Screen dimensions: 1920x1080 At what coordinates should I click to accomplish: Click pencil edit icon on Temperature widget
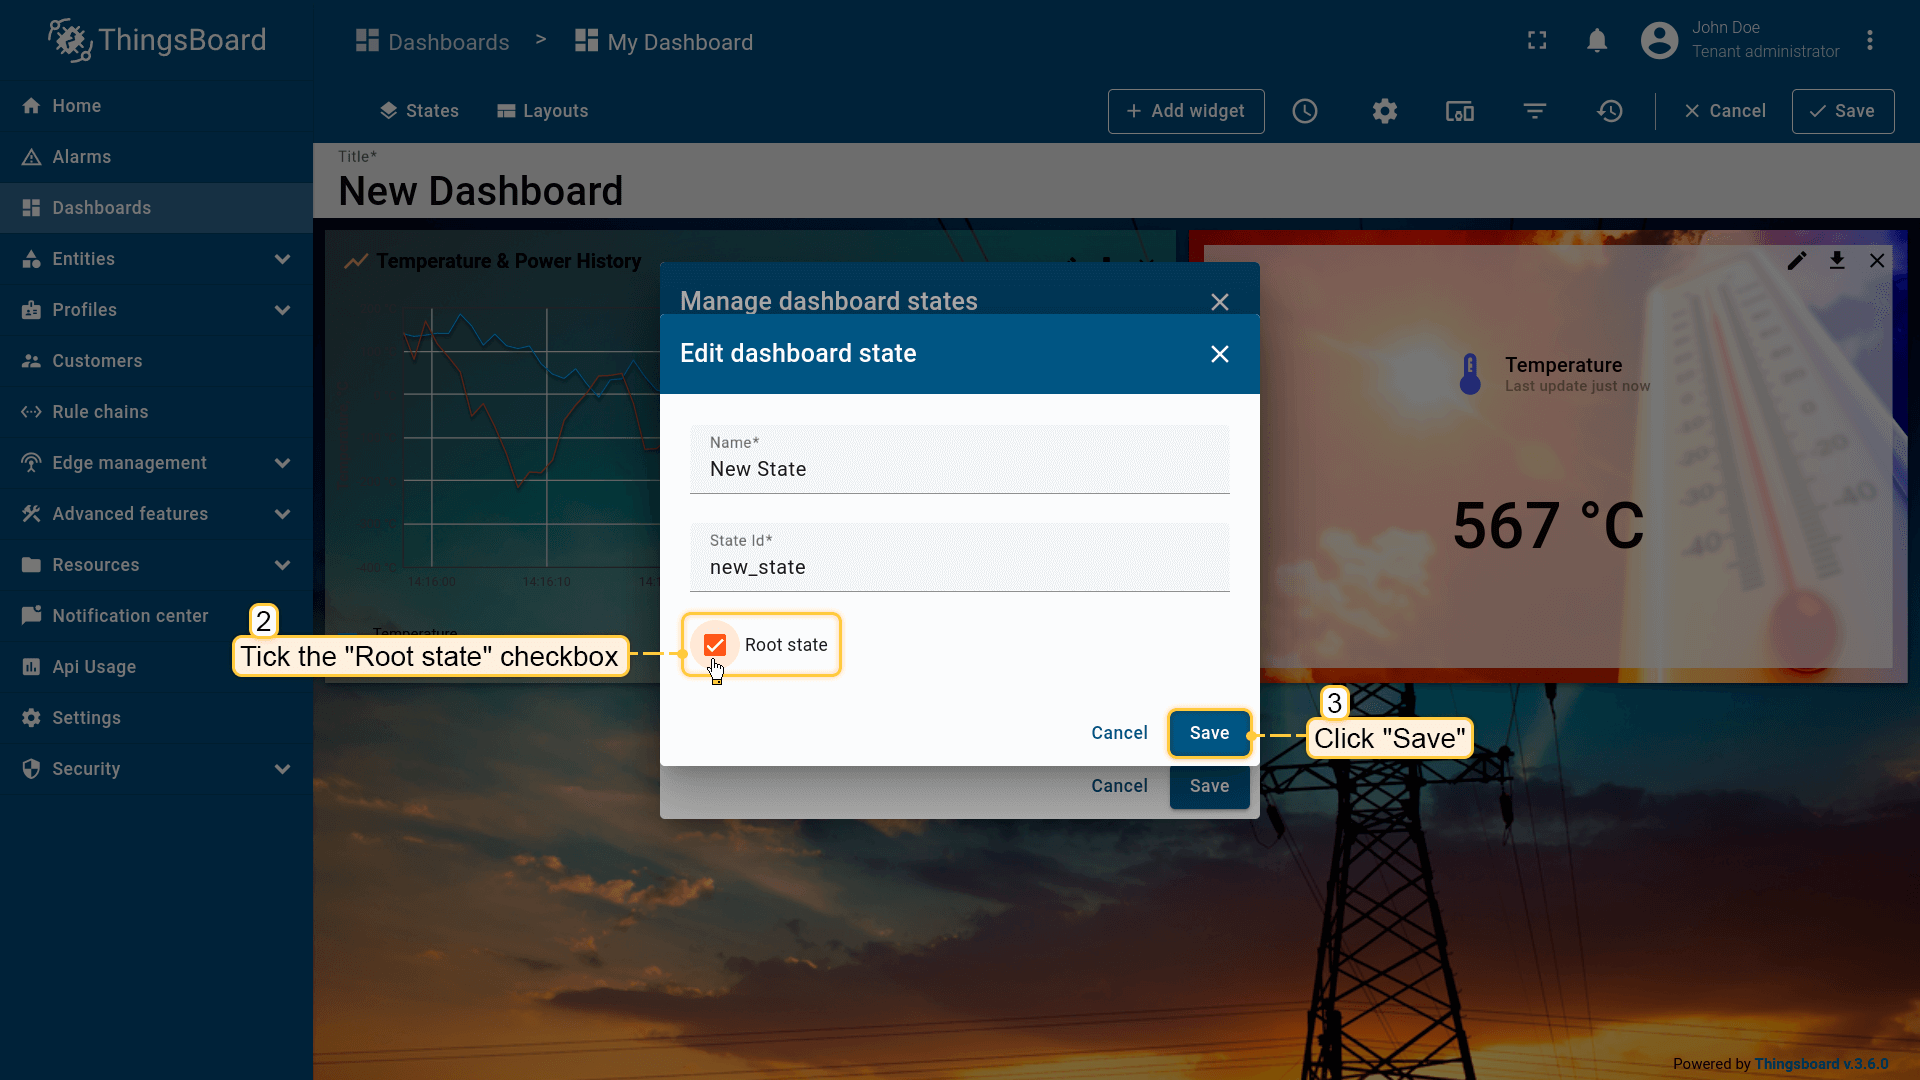tap(1797, 261)
